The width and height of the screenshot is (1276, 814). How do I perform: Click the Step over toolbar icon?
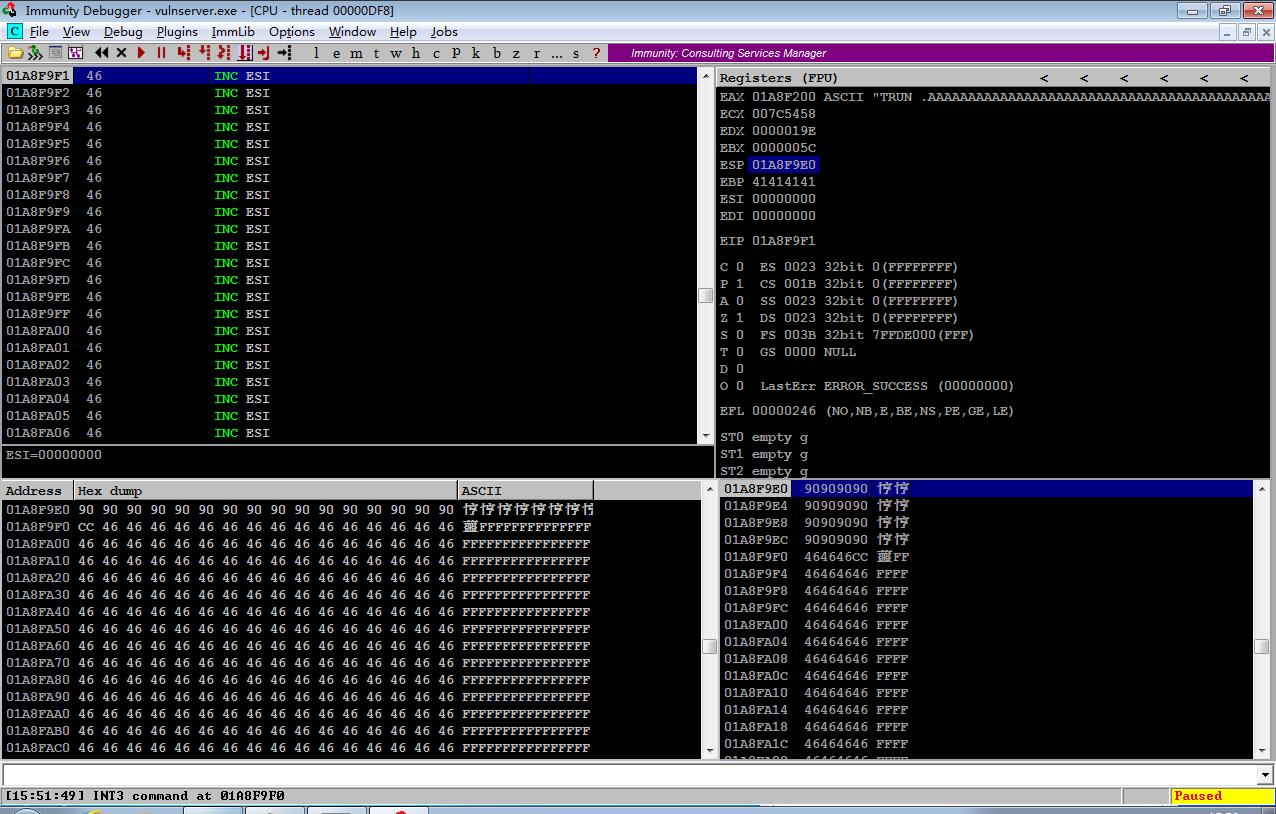tap(204, 53)
